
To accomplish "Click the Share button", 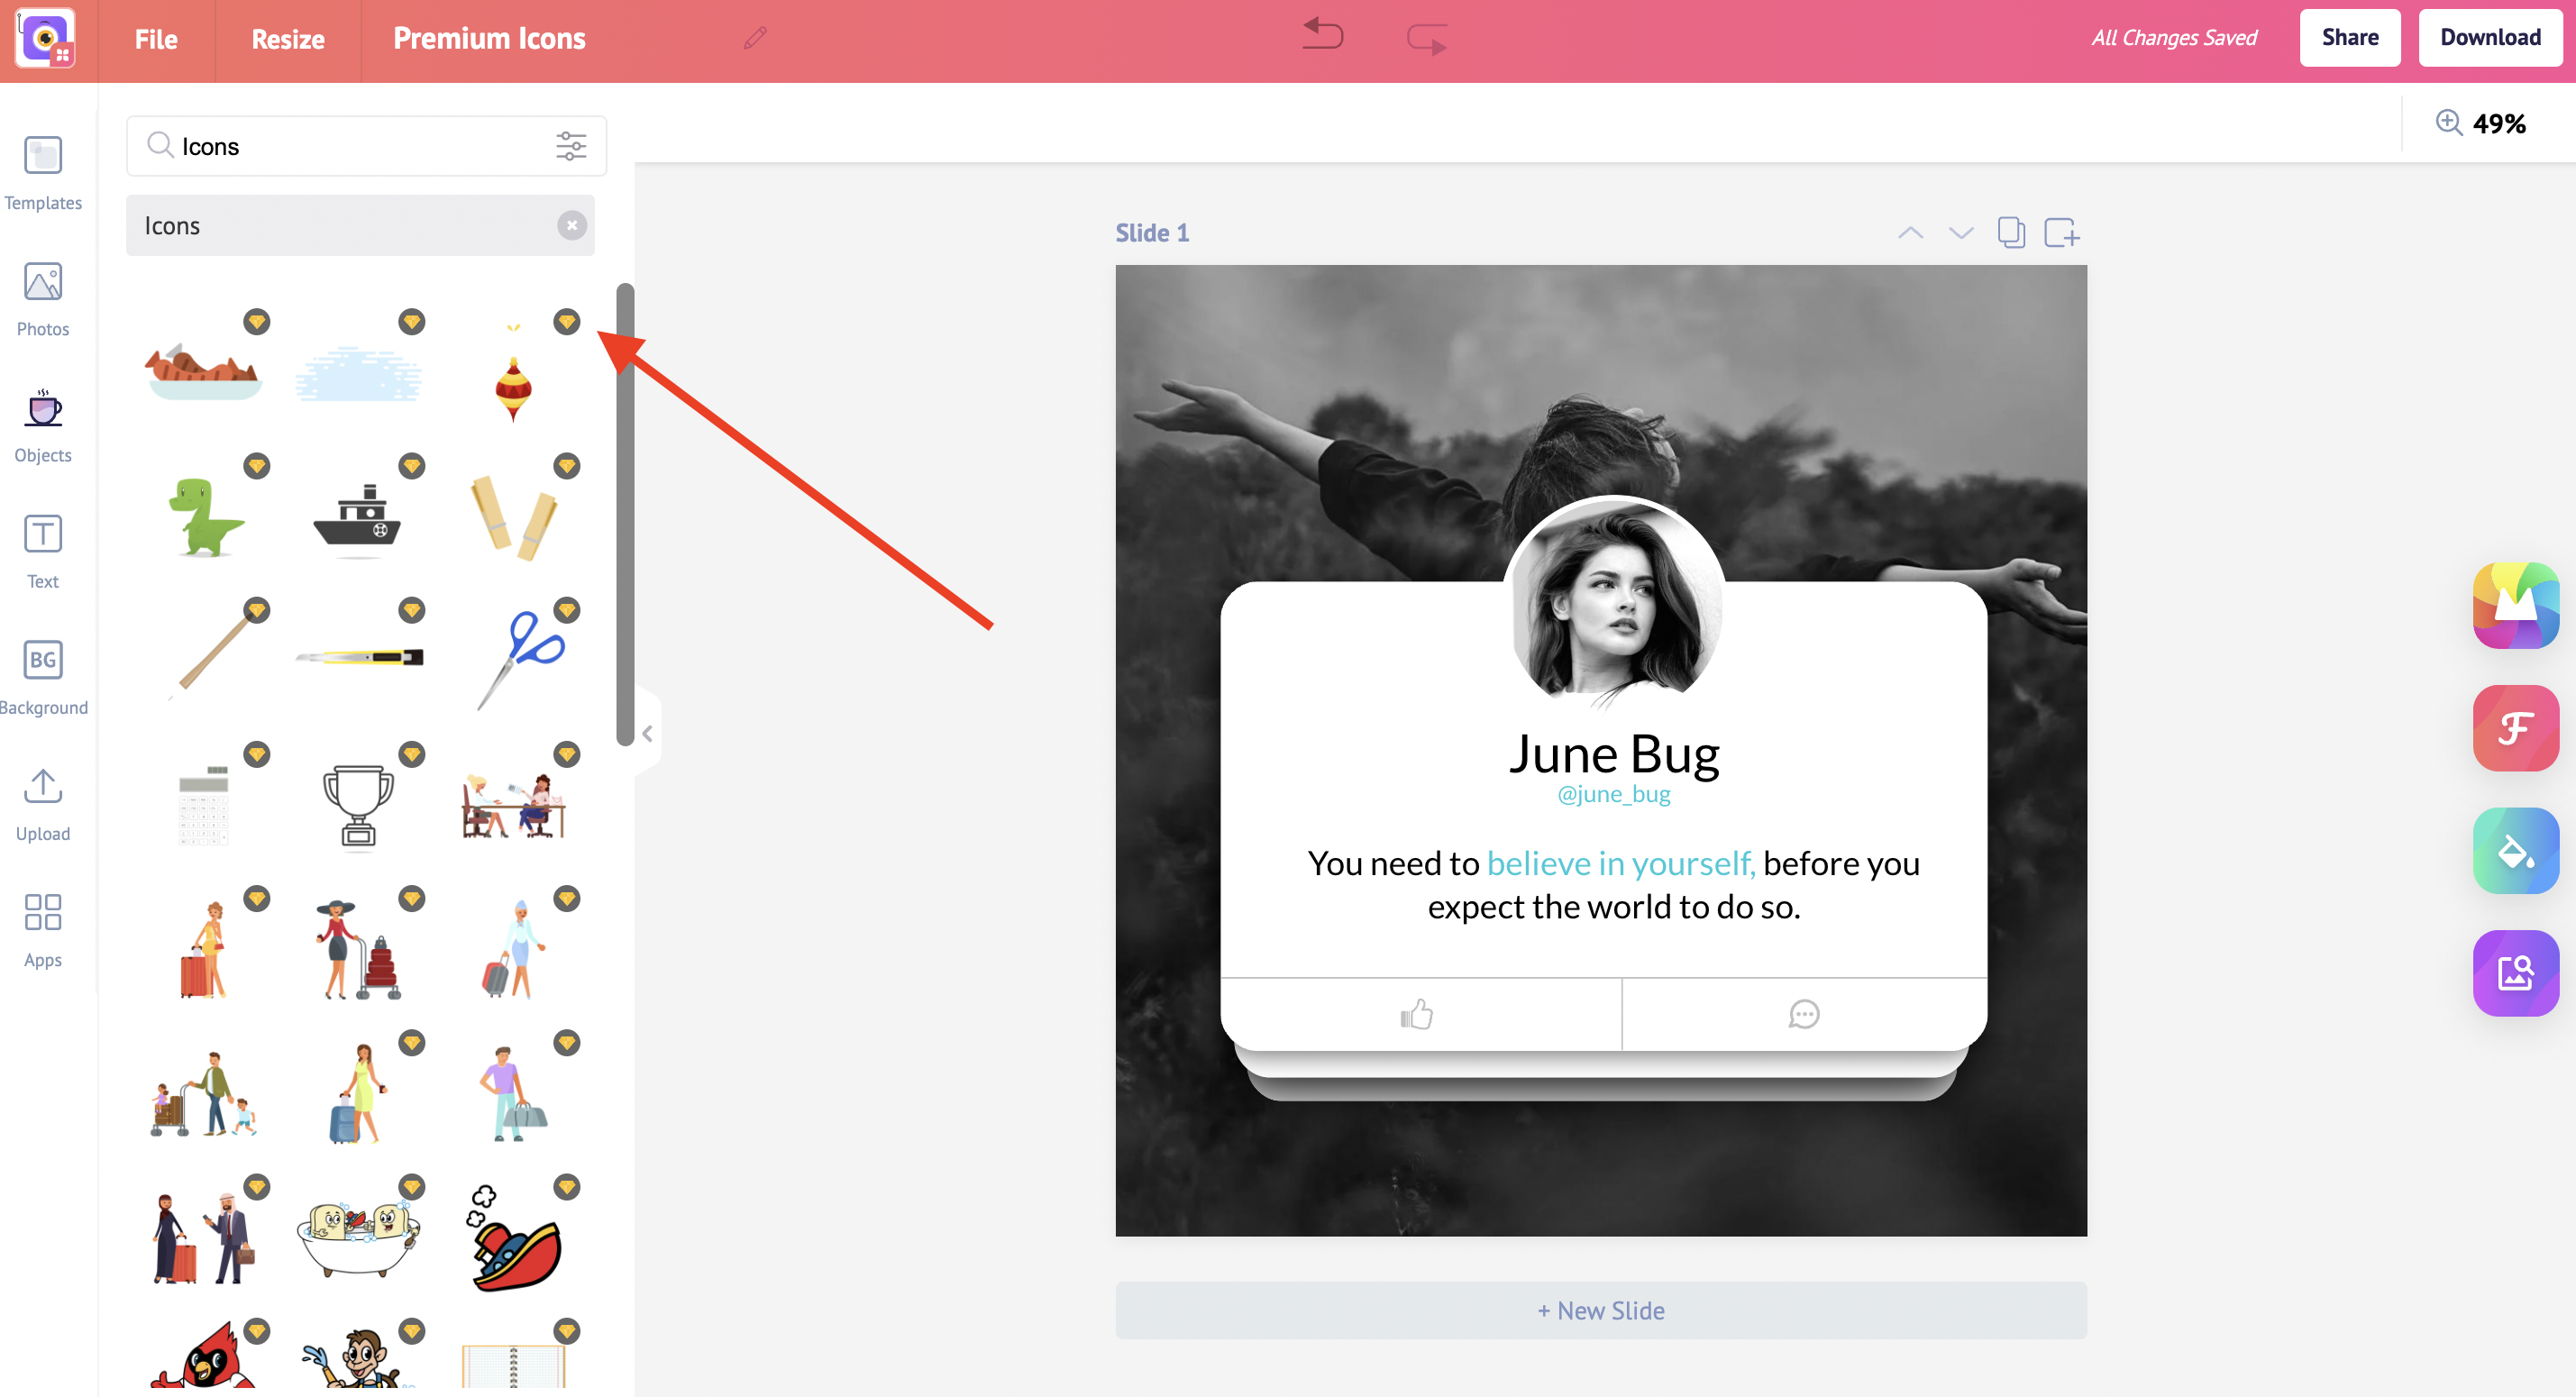I will click(2349, 38).
